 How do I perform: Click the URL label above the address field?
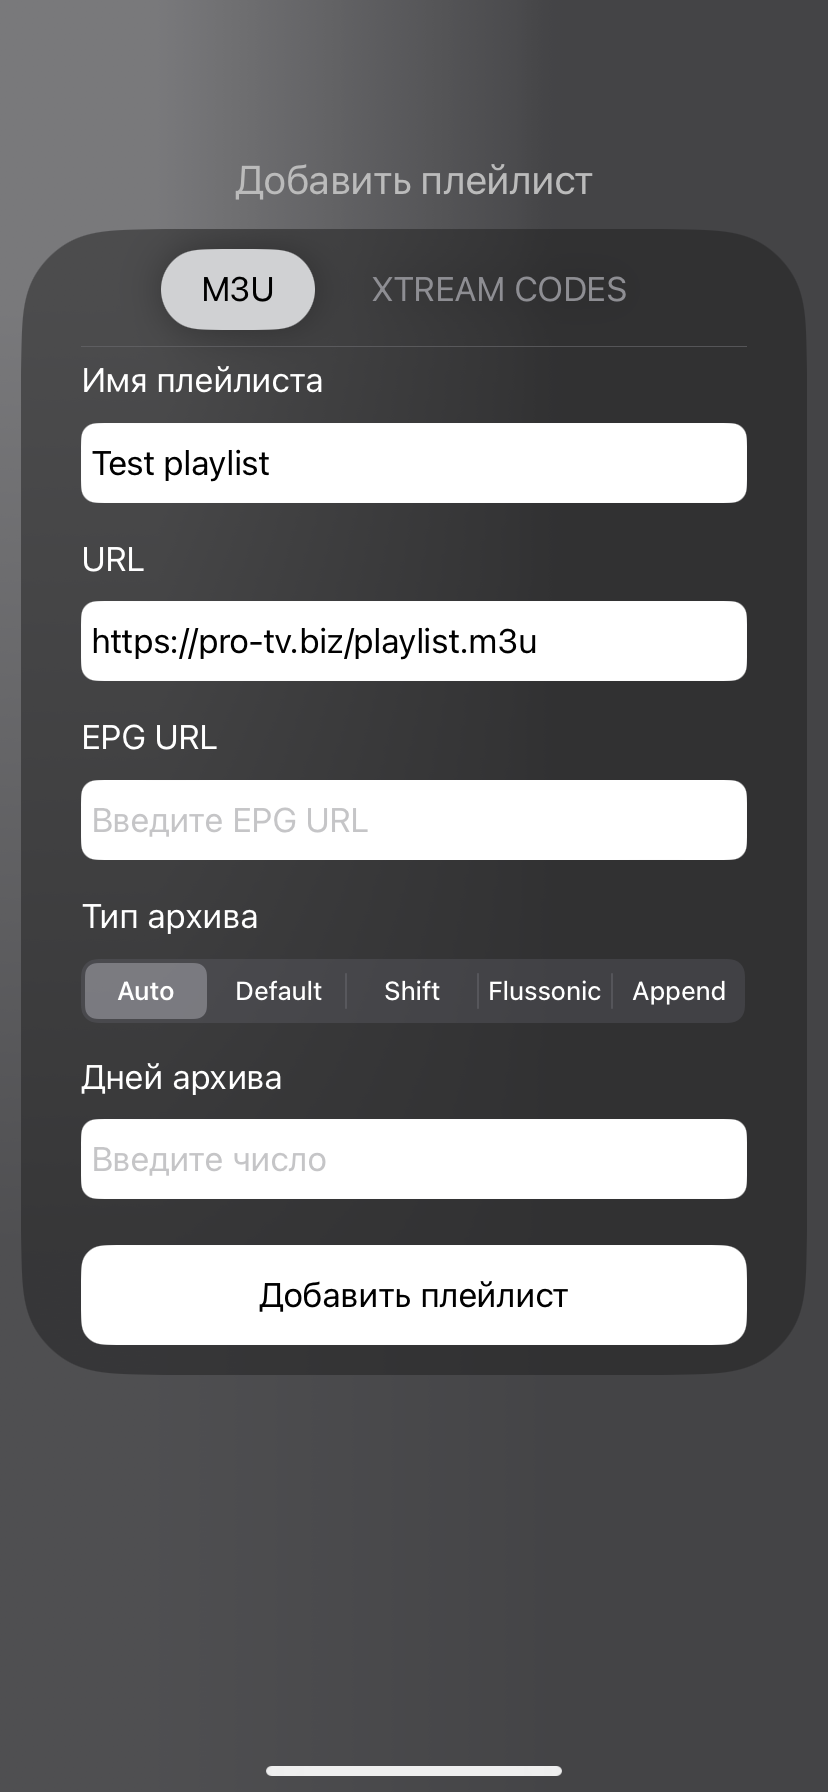point(113,559)
